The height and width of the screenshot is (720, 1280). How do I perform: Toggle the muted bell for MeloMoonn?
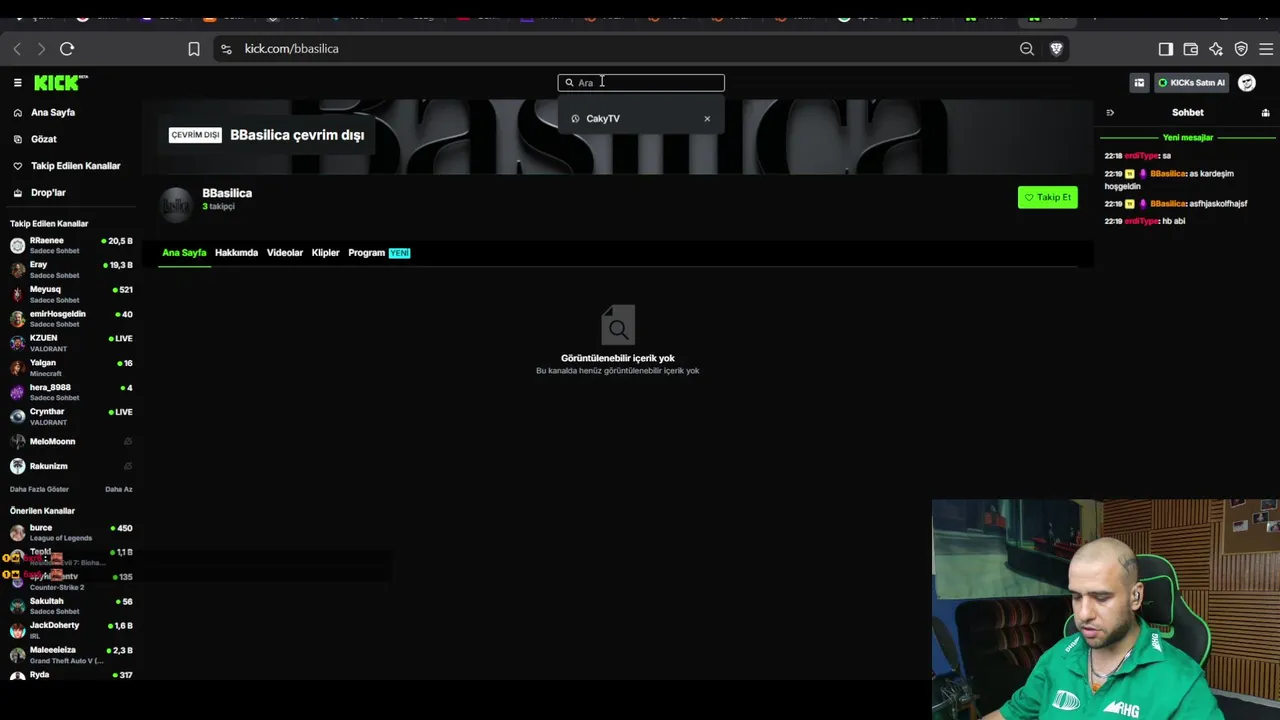(x=127, y=441)
